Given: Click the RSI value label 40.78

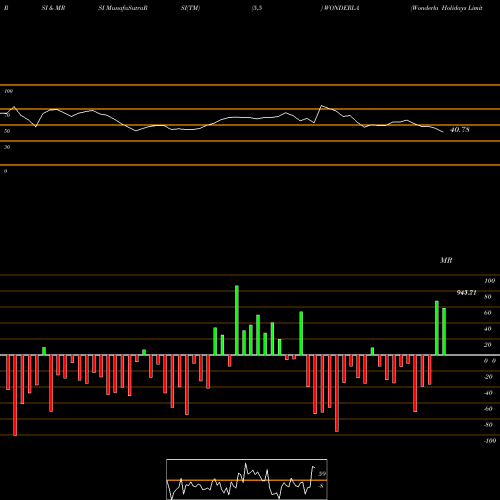Looking at the screenshot, I should [460, 130].
